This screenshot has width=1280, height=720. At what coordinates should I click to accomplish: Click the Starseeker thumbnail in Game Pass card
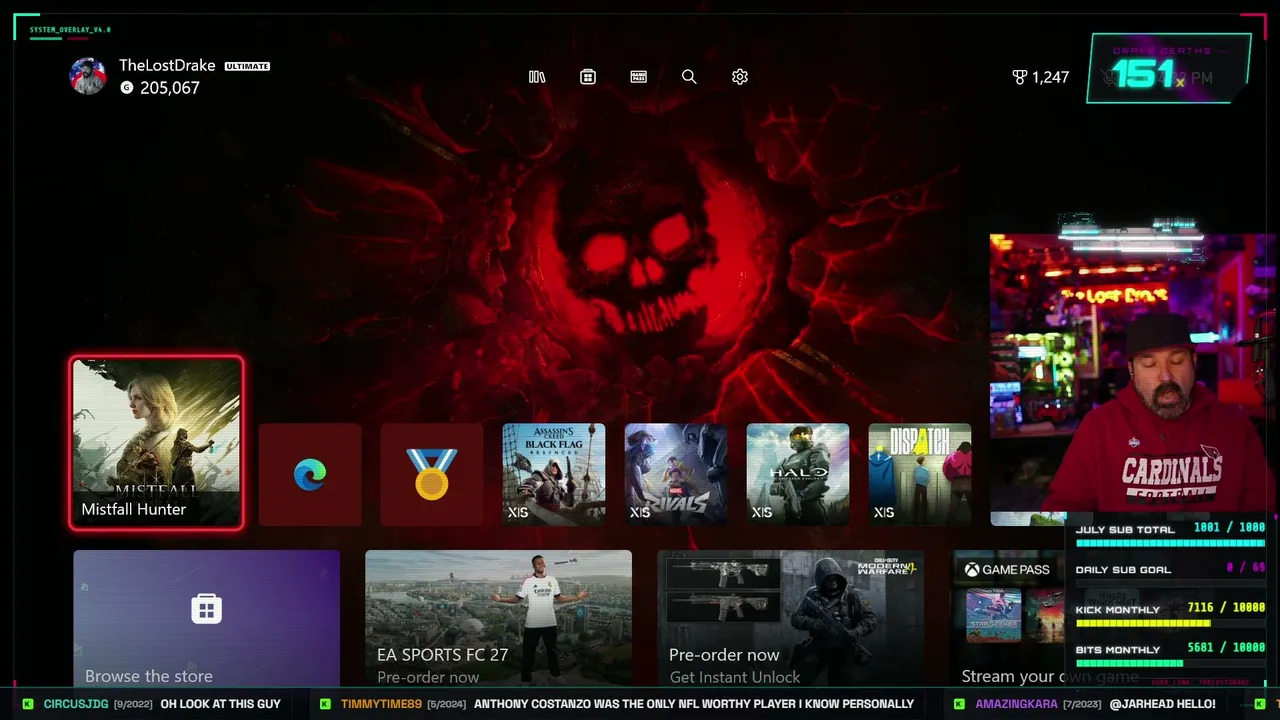(x=994, y=615)
